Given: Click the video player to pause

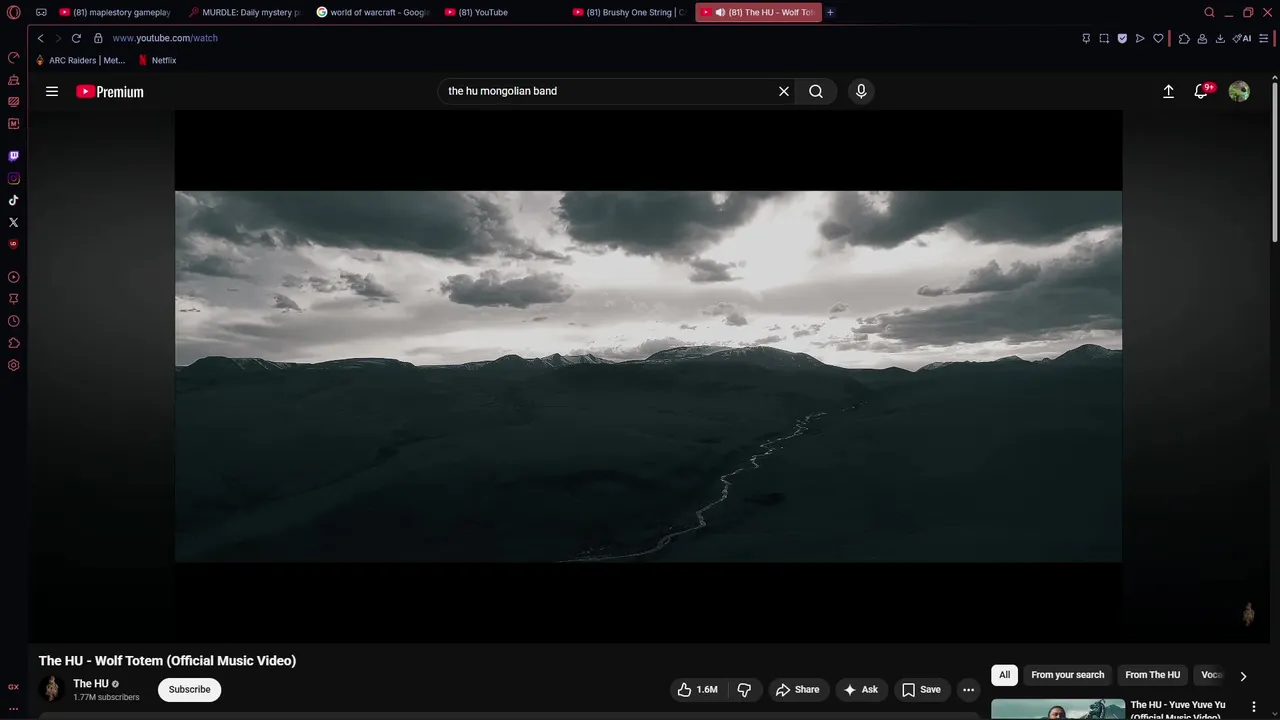Looking at the screenshot, I should click(648, 376).
